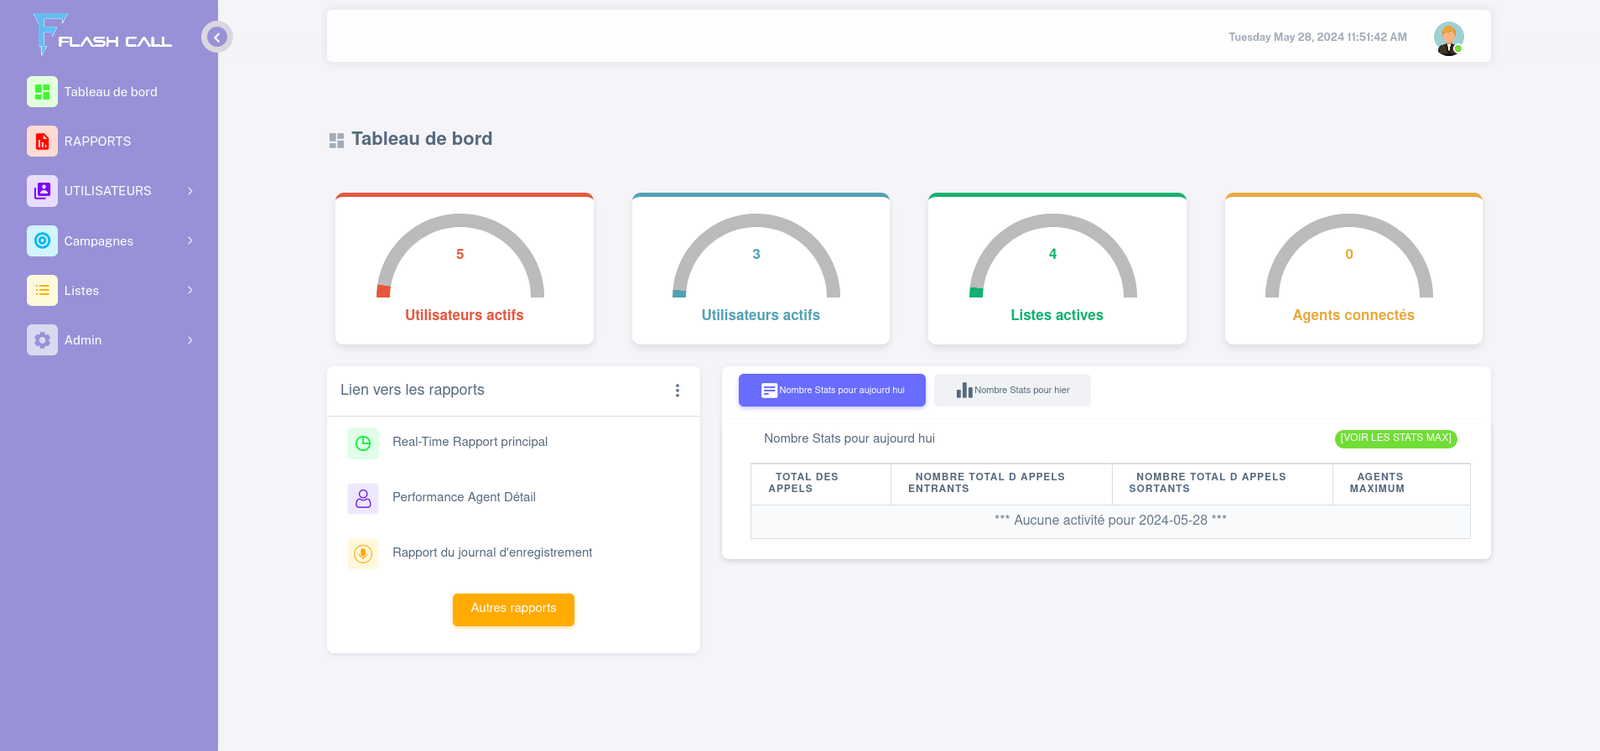The width and height of the screenshot is (1600, 751).
Task: Click the Listes actives label
Action: 1057,315
